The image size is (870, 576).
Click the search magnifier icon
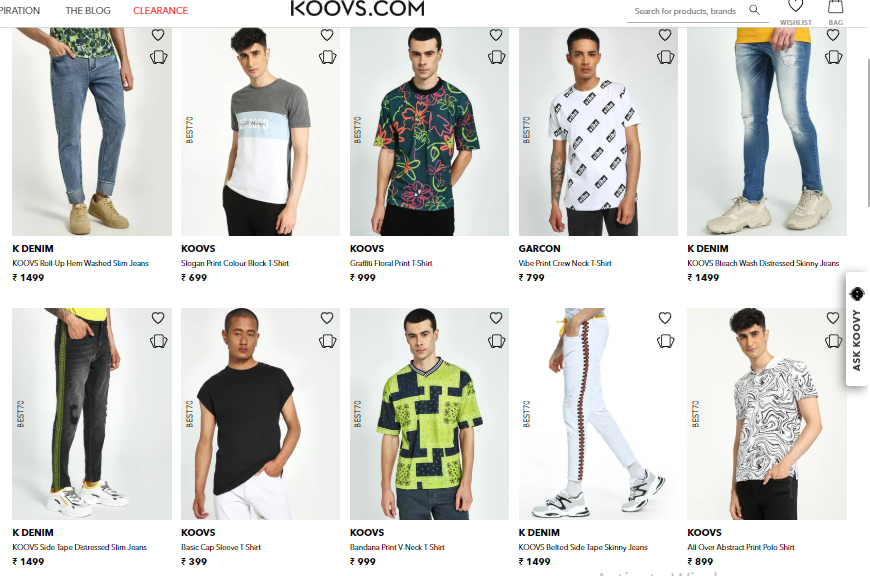pyautogui.click(x=754, y=10)
